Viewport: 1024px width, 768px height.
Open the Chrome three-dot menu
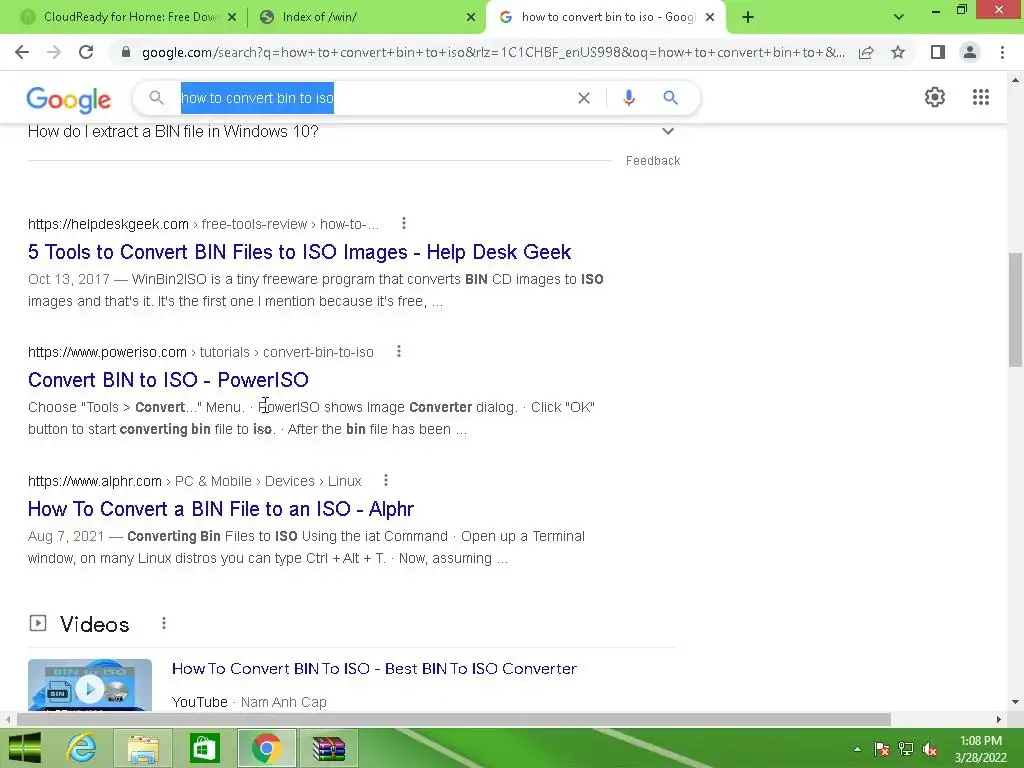click(1002, 52)
